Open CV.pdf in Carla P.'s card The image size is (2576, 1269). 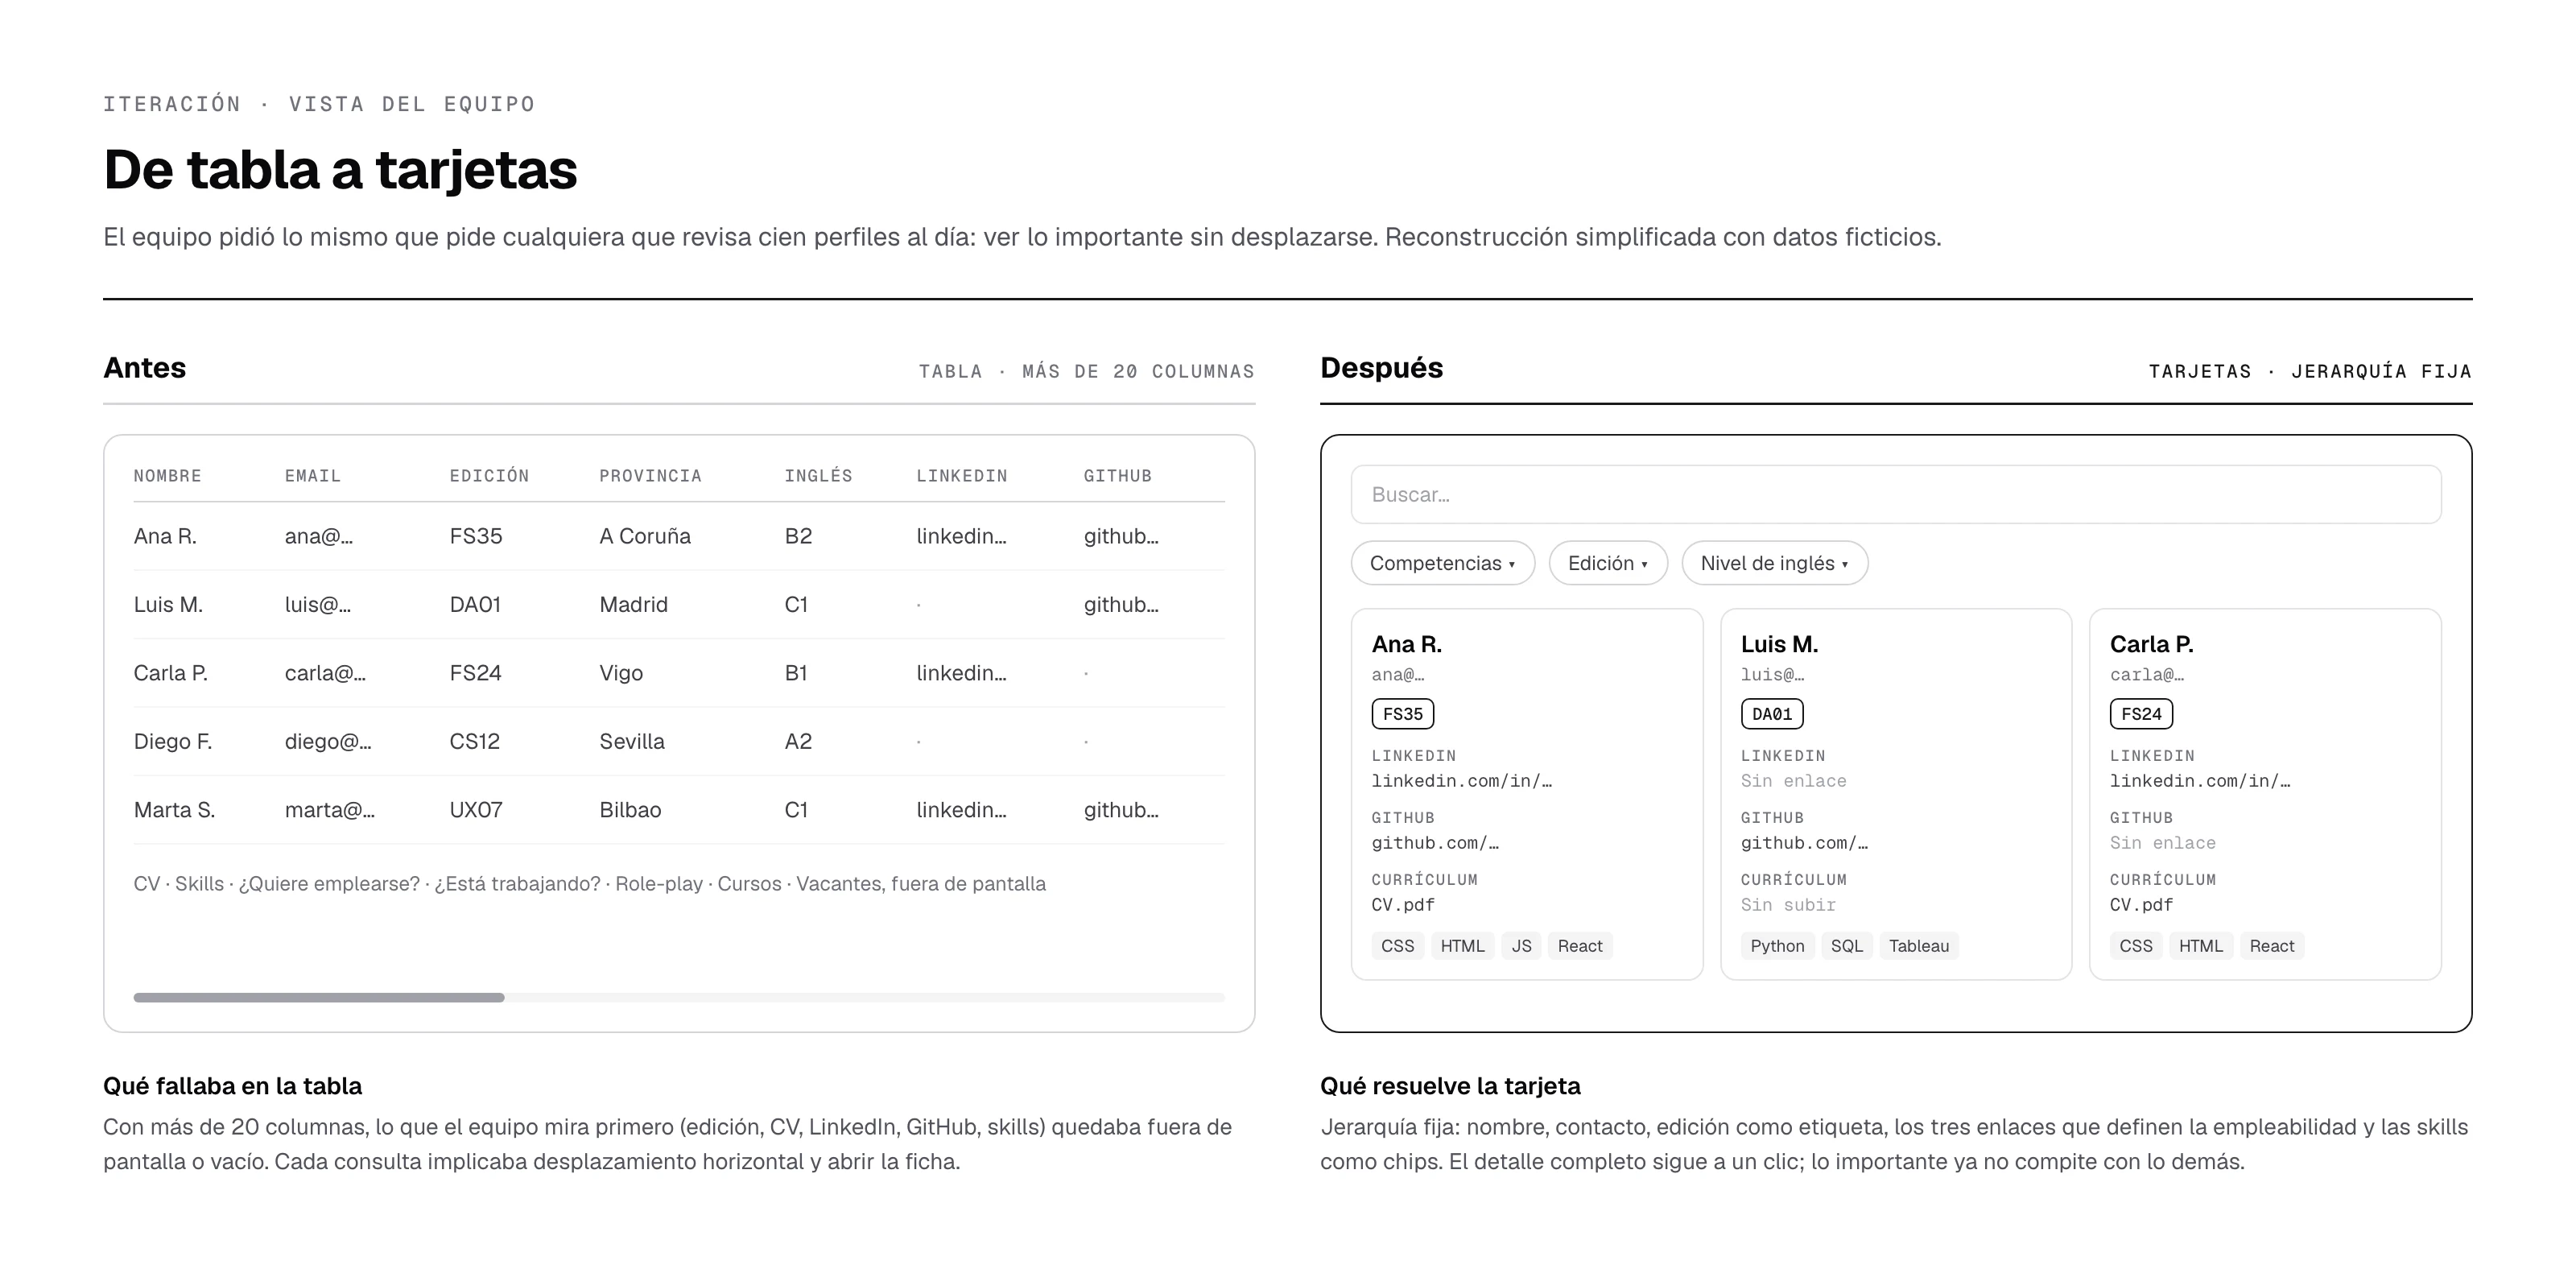pos(2141,905)
